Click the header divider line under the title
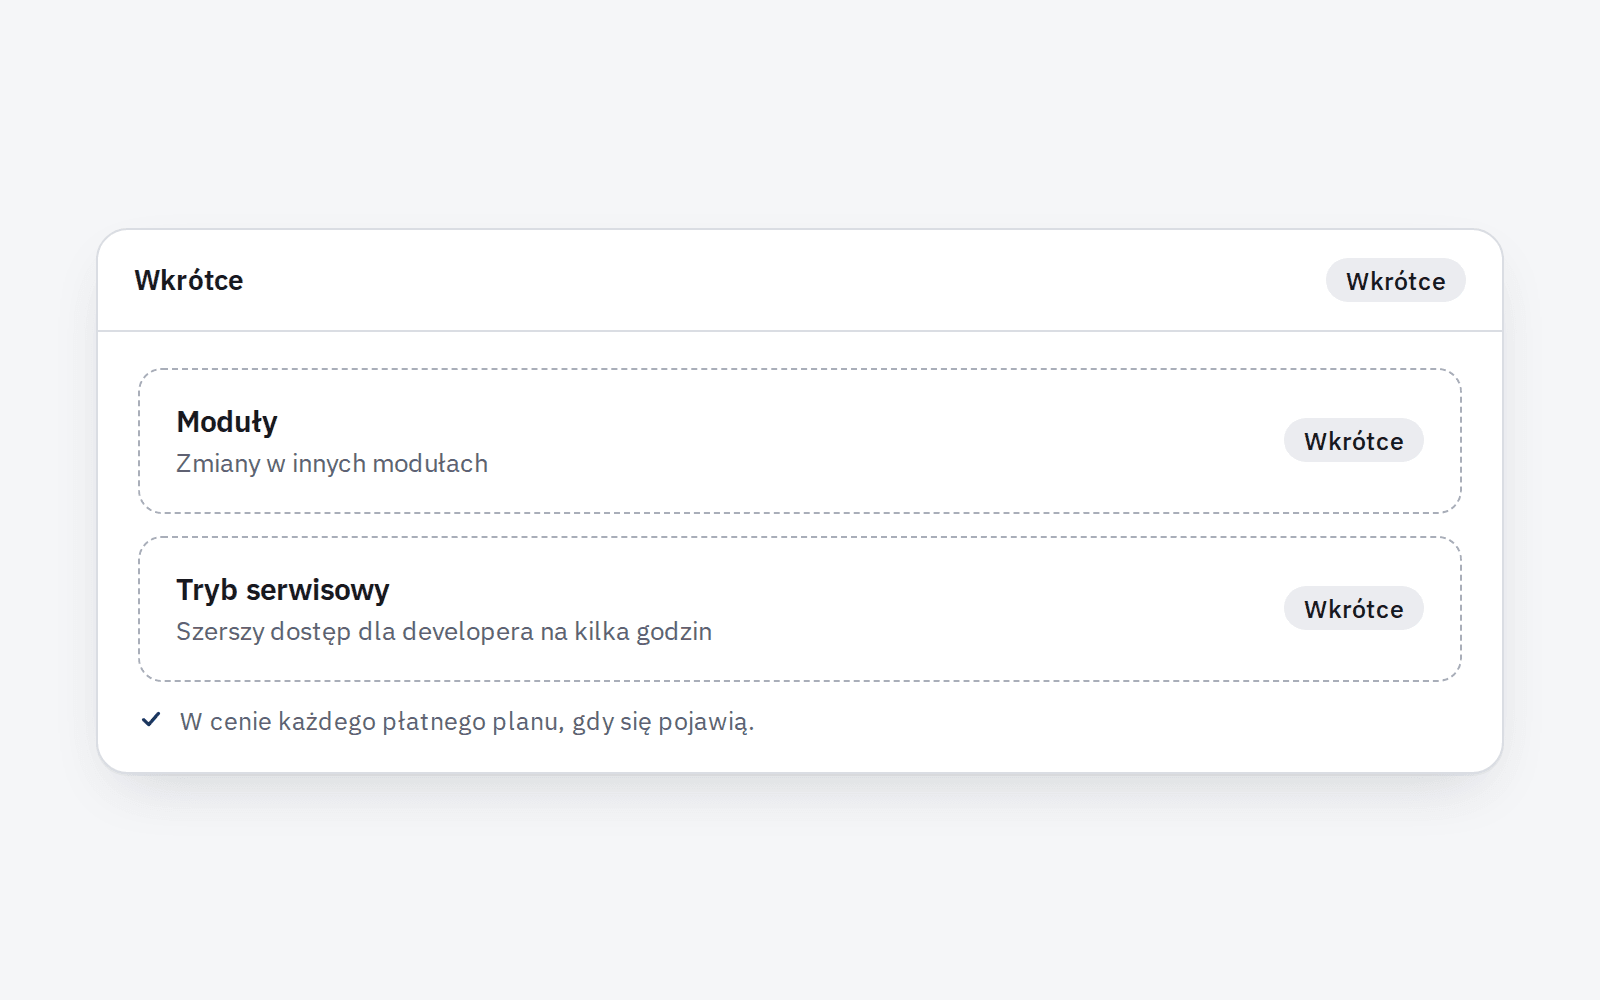 [800, 330]
